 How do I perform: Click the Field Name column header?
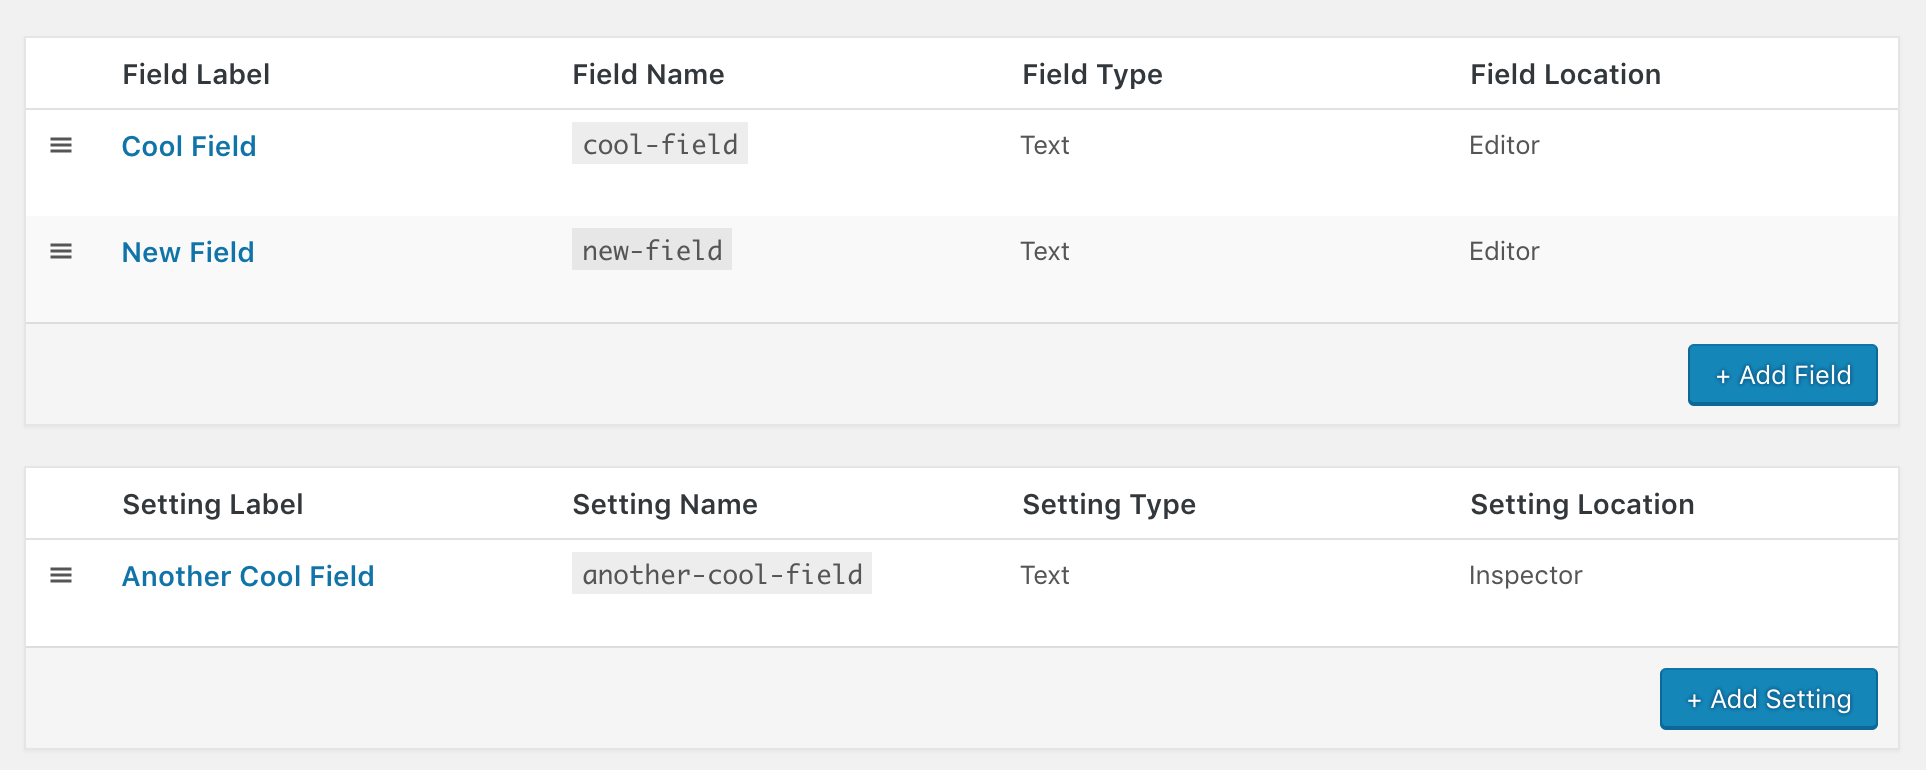pyautogui.click(x=648, y=74)
